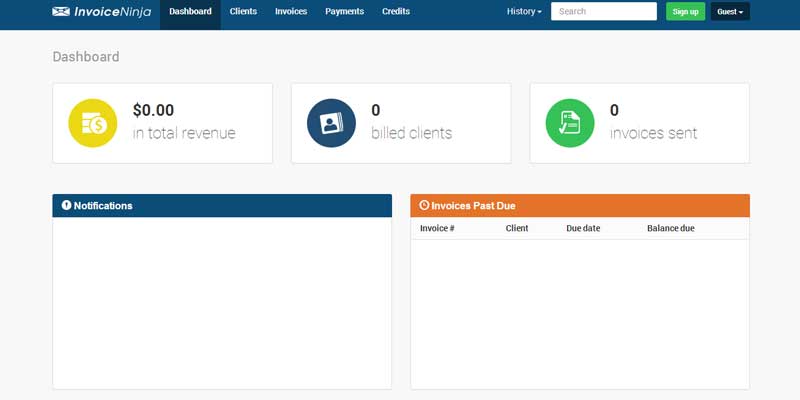Screen dimensions: 800x400
Task: Click the Invoice # column header
Action: tap(437, 228)
